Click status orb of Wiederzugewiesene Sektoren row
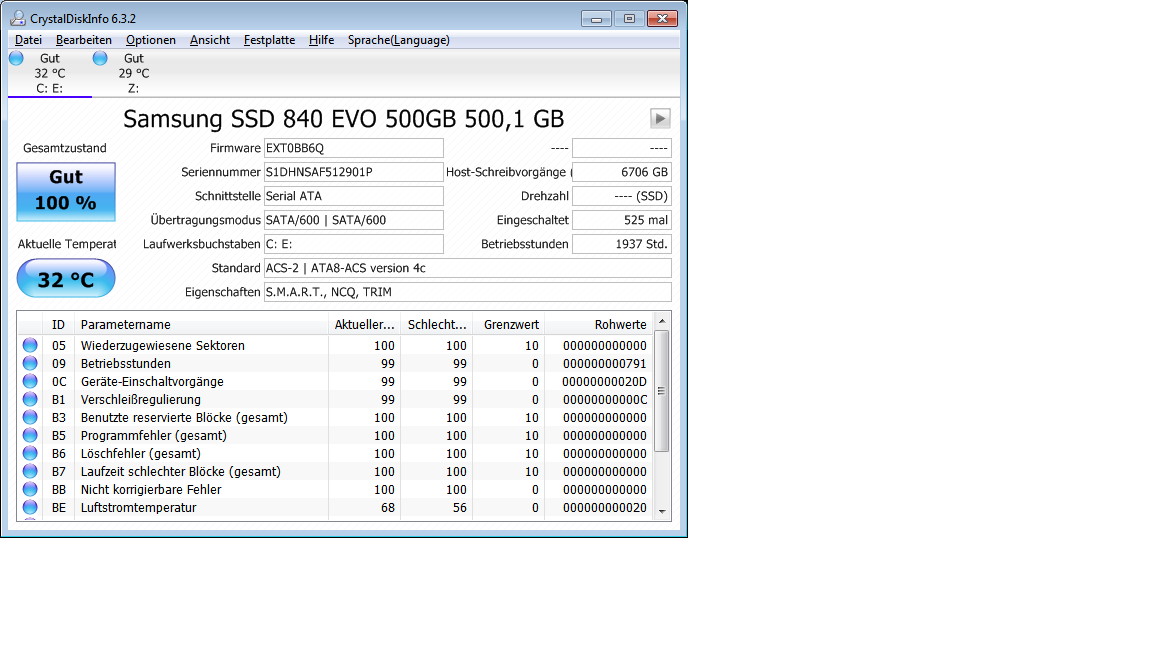 click(x=30, y=345)
